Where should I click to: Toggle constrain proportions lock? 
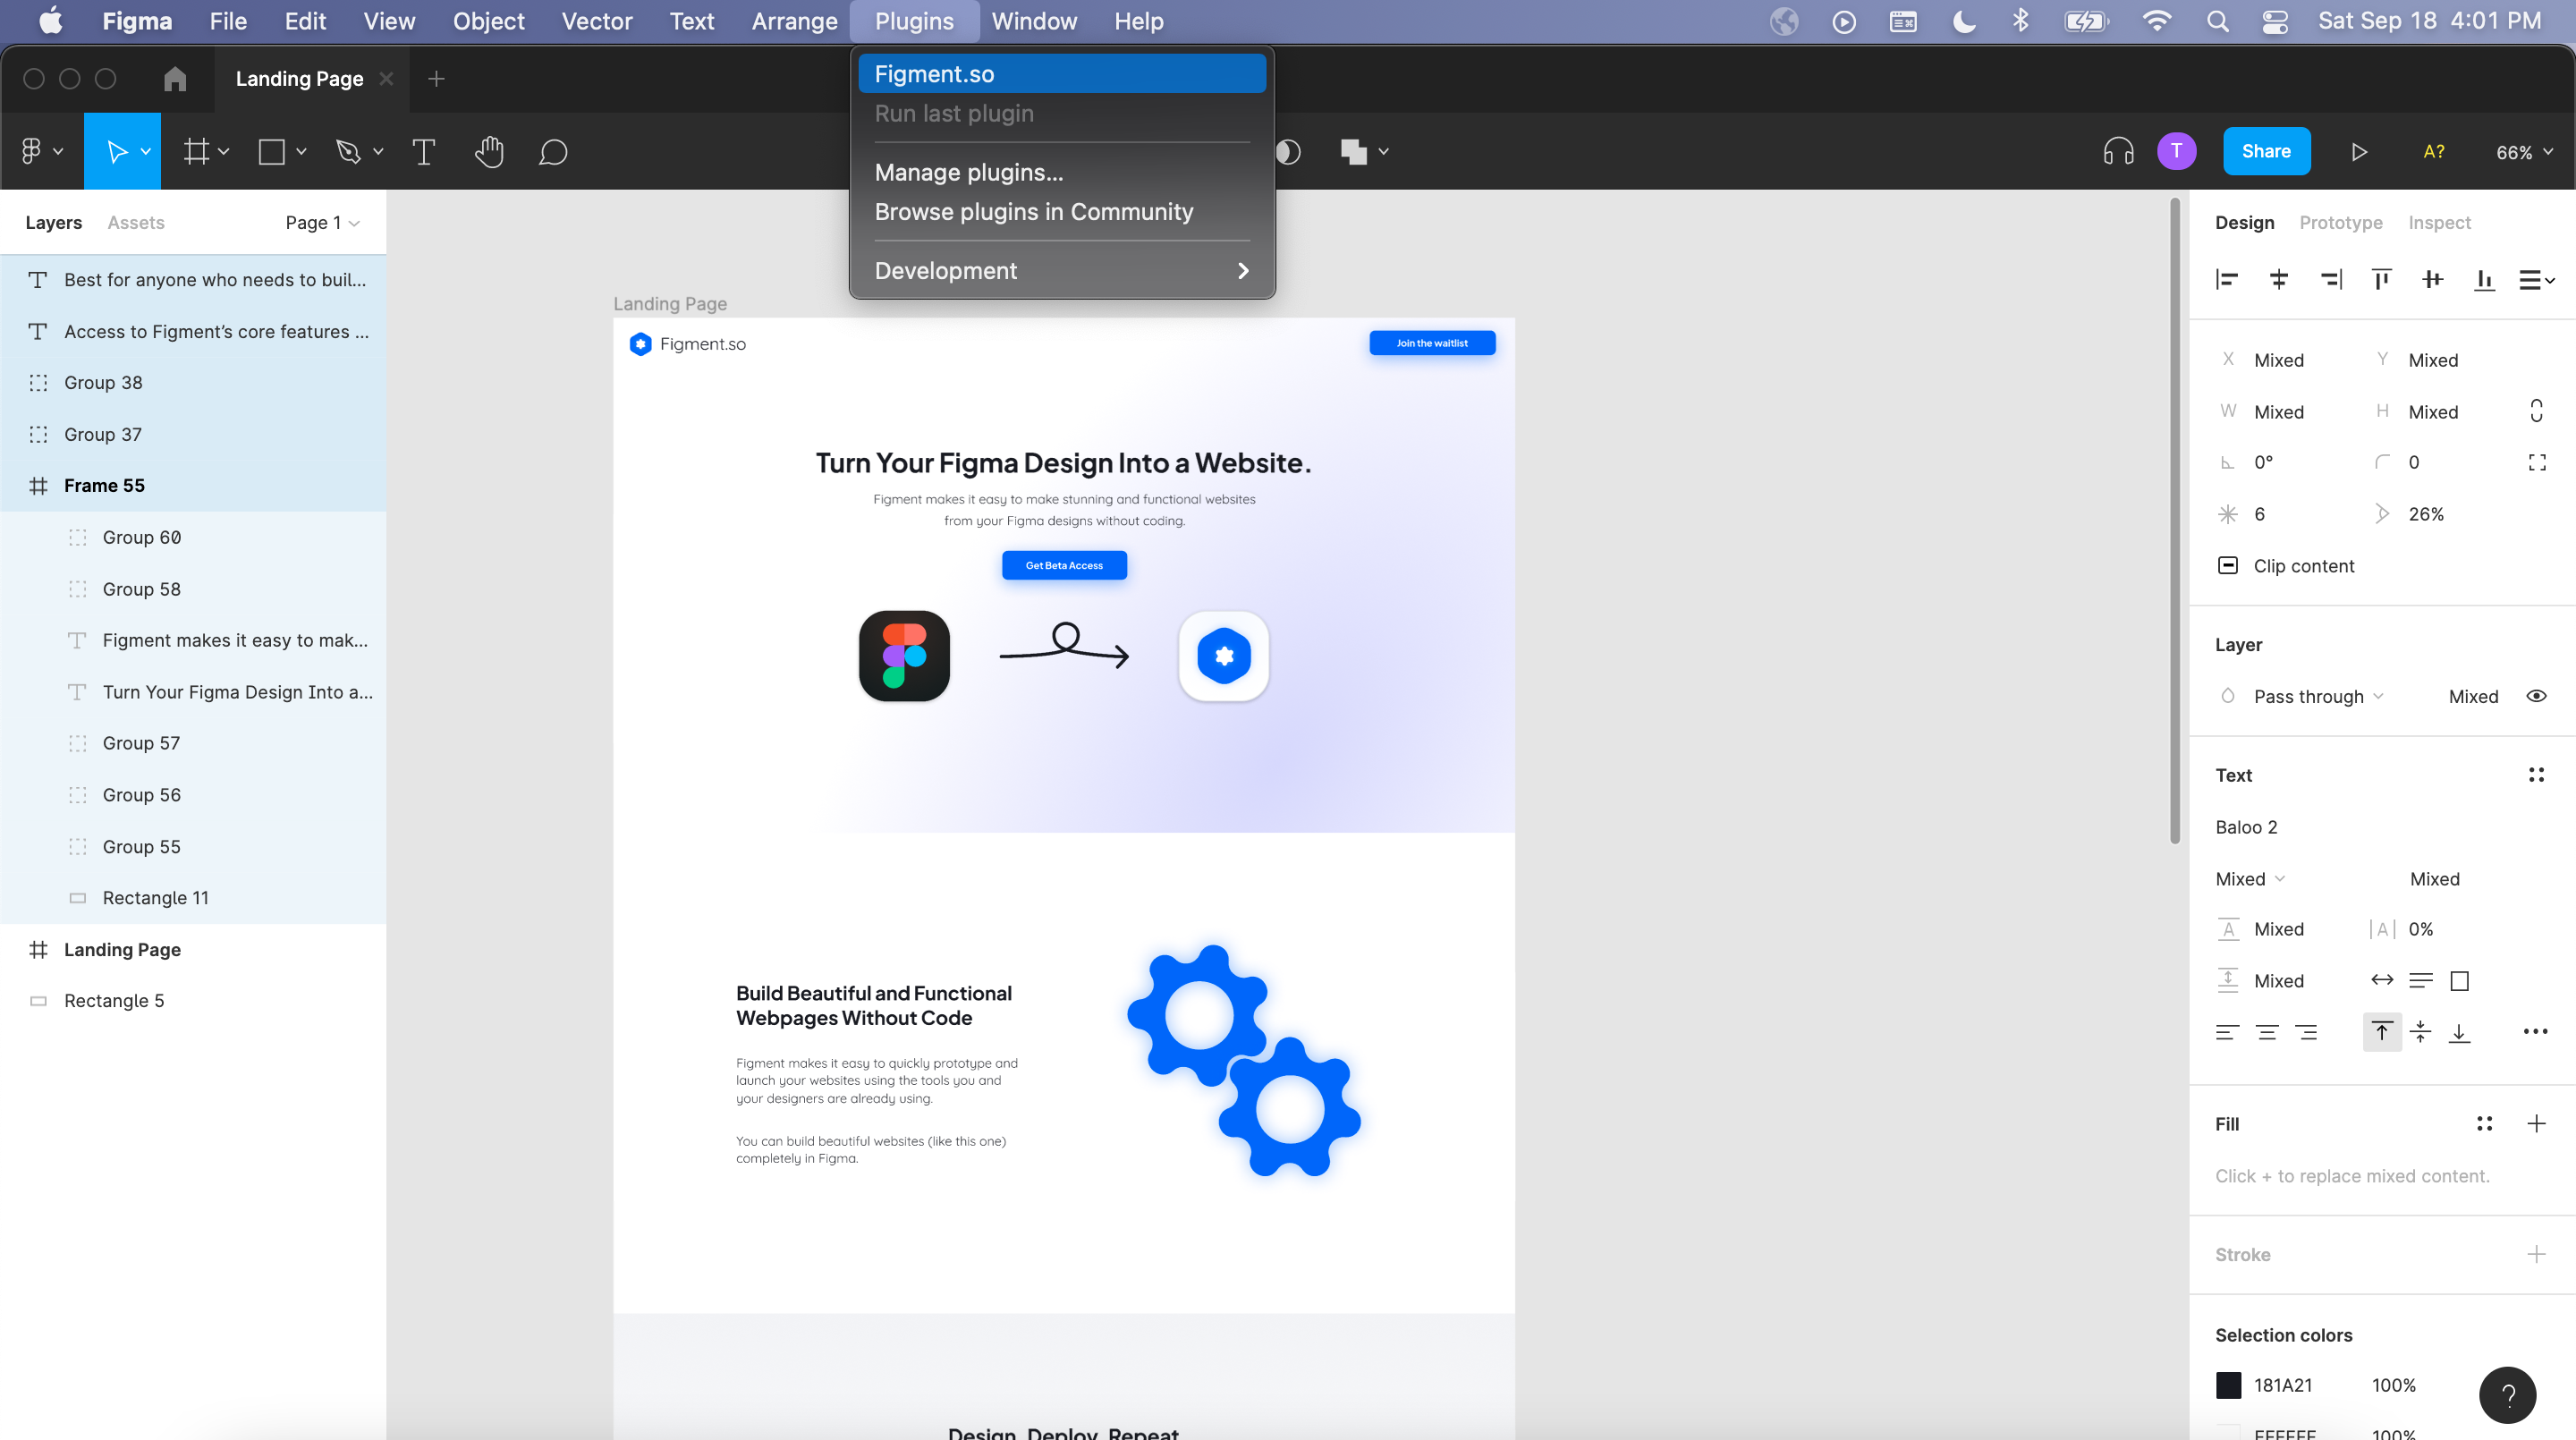tap(2536, 410)
